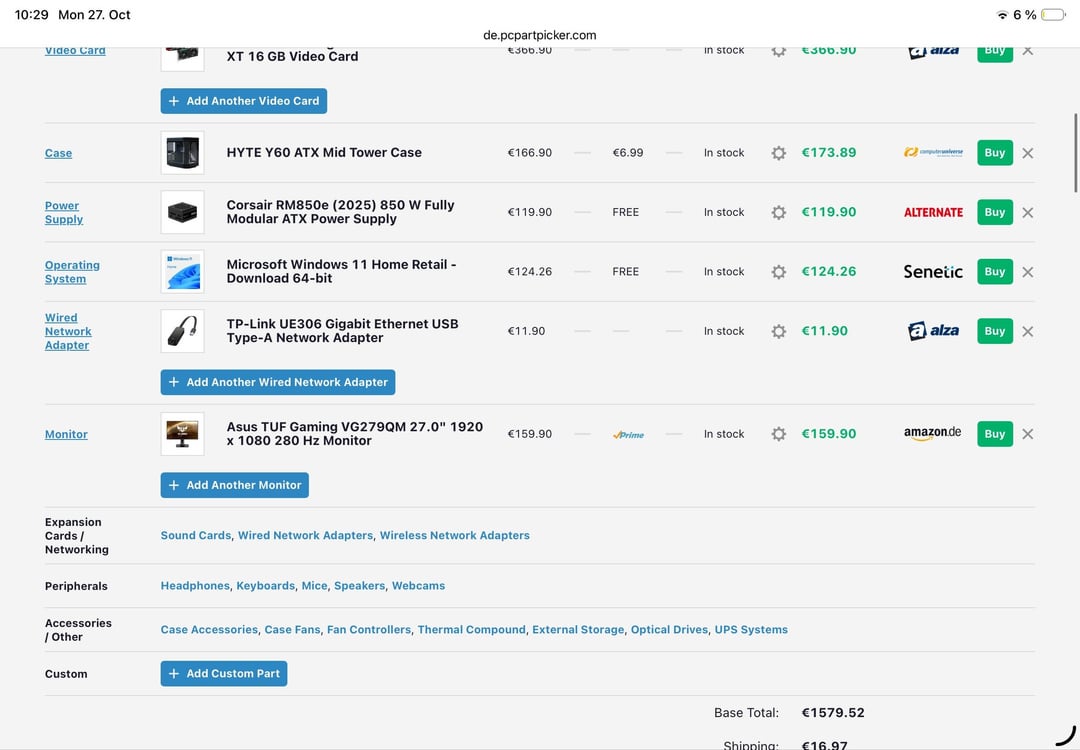1080x750 pixels.
Task: Click the TP-Link adapter product image
Action: 182,331
